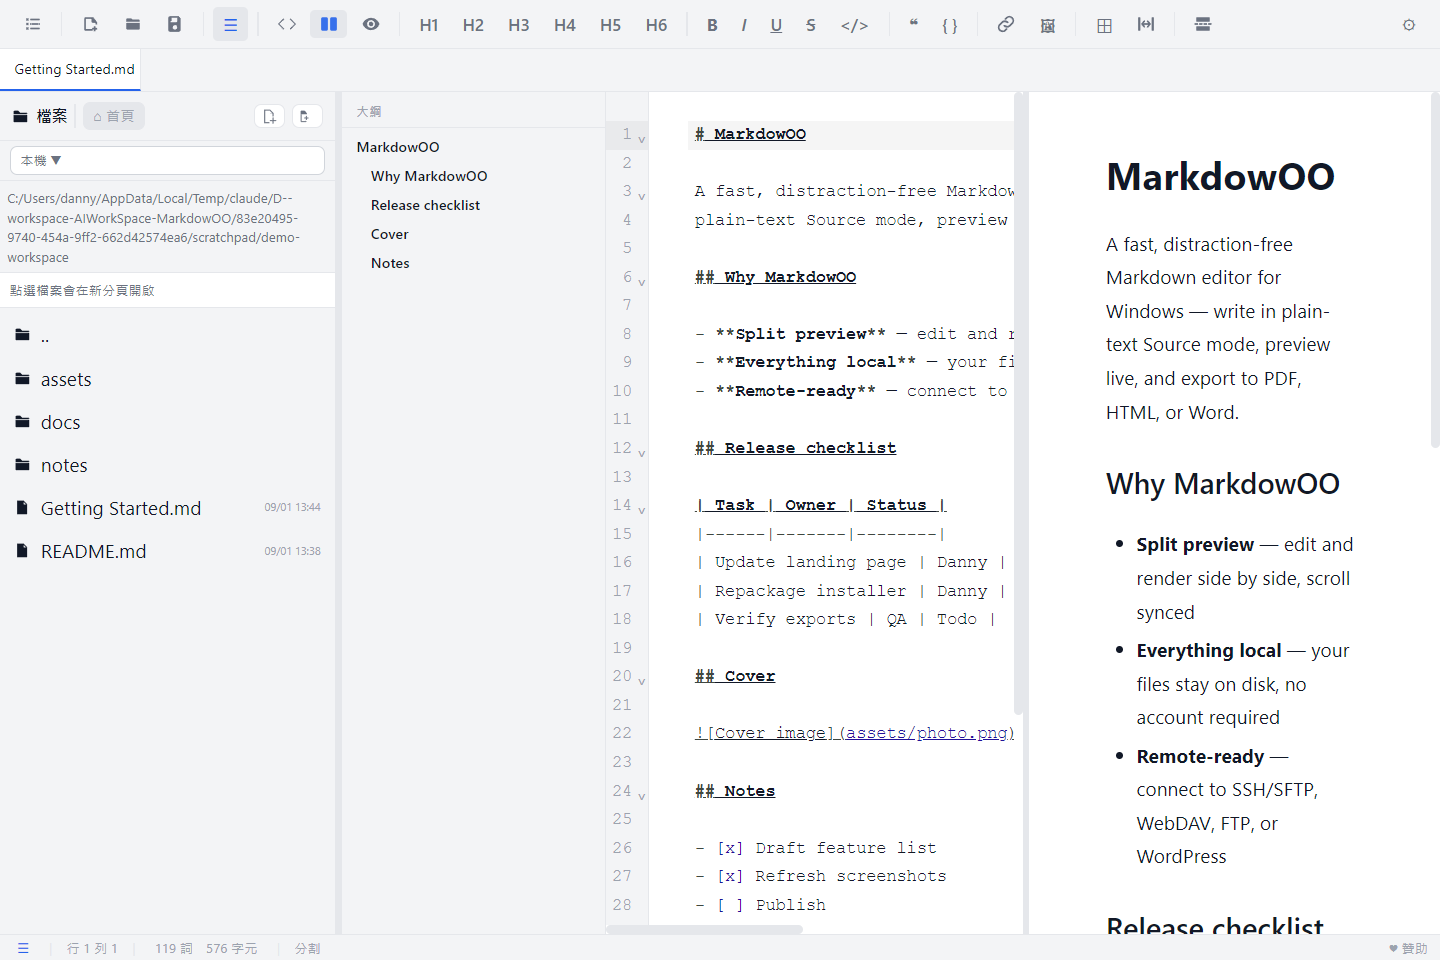Toggle split view mode button
1440x960 pixels.
329,24
